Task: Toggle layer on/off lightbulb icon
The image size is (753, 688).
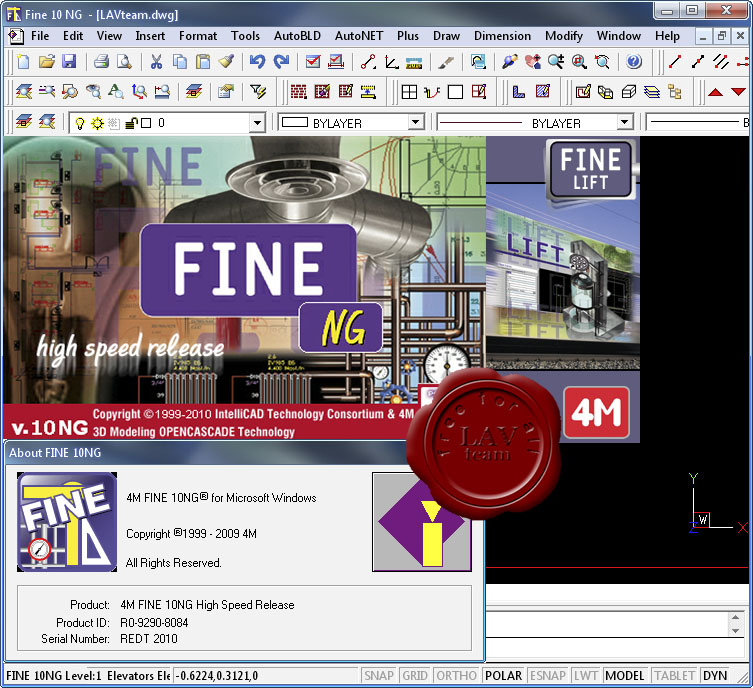Action: tap(80, 123)
